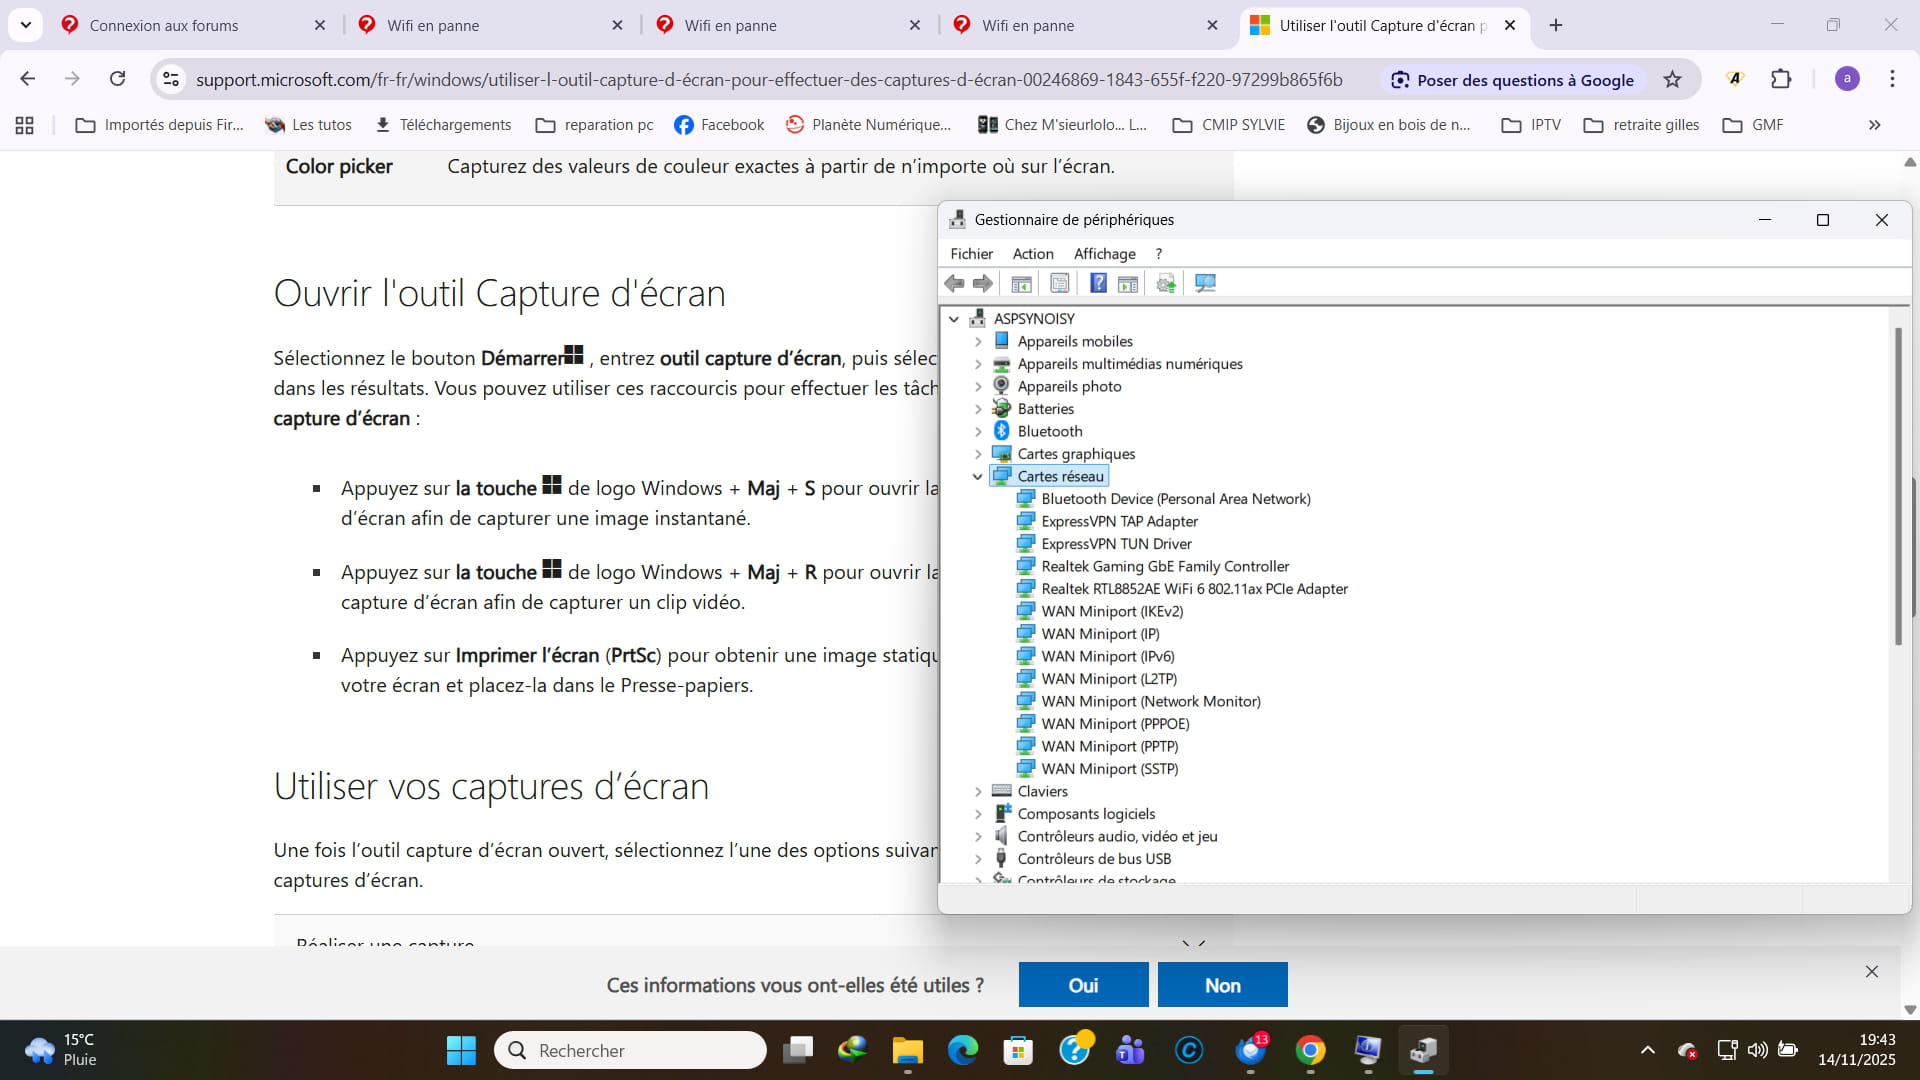Click the Help toolbar icon in Device Manager
1920x1080 pixels.
[x=1098, y=284]
